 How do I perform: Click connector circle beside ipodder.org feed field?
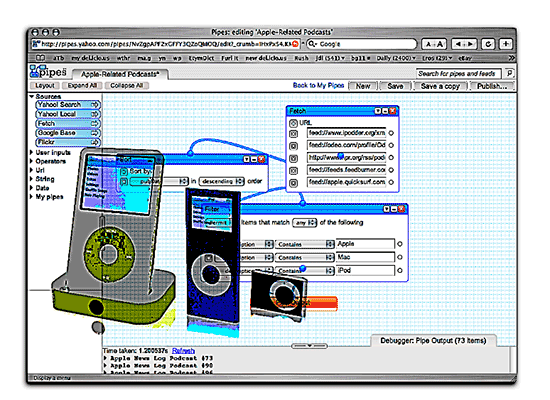391,133
